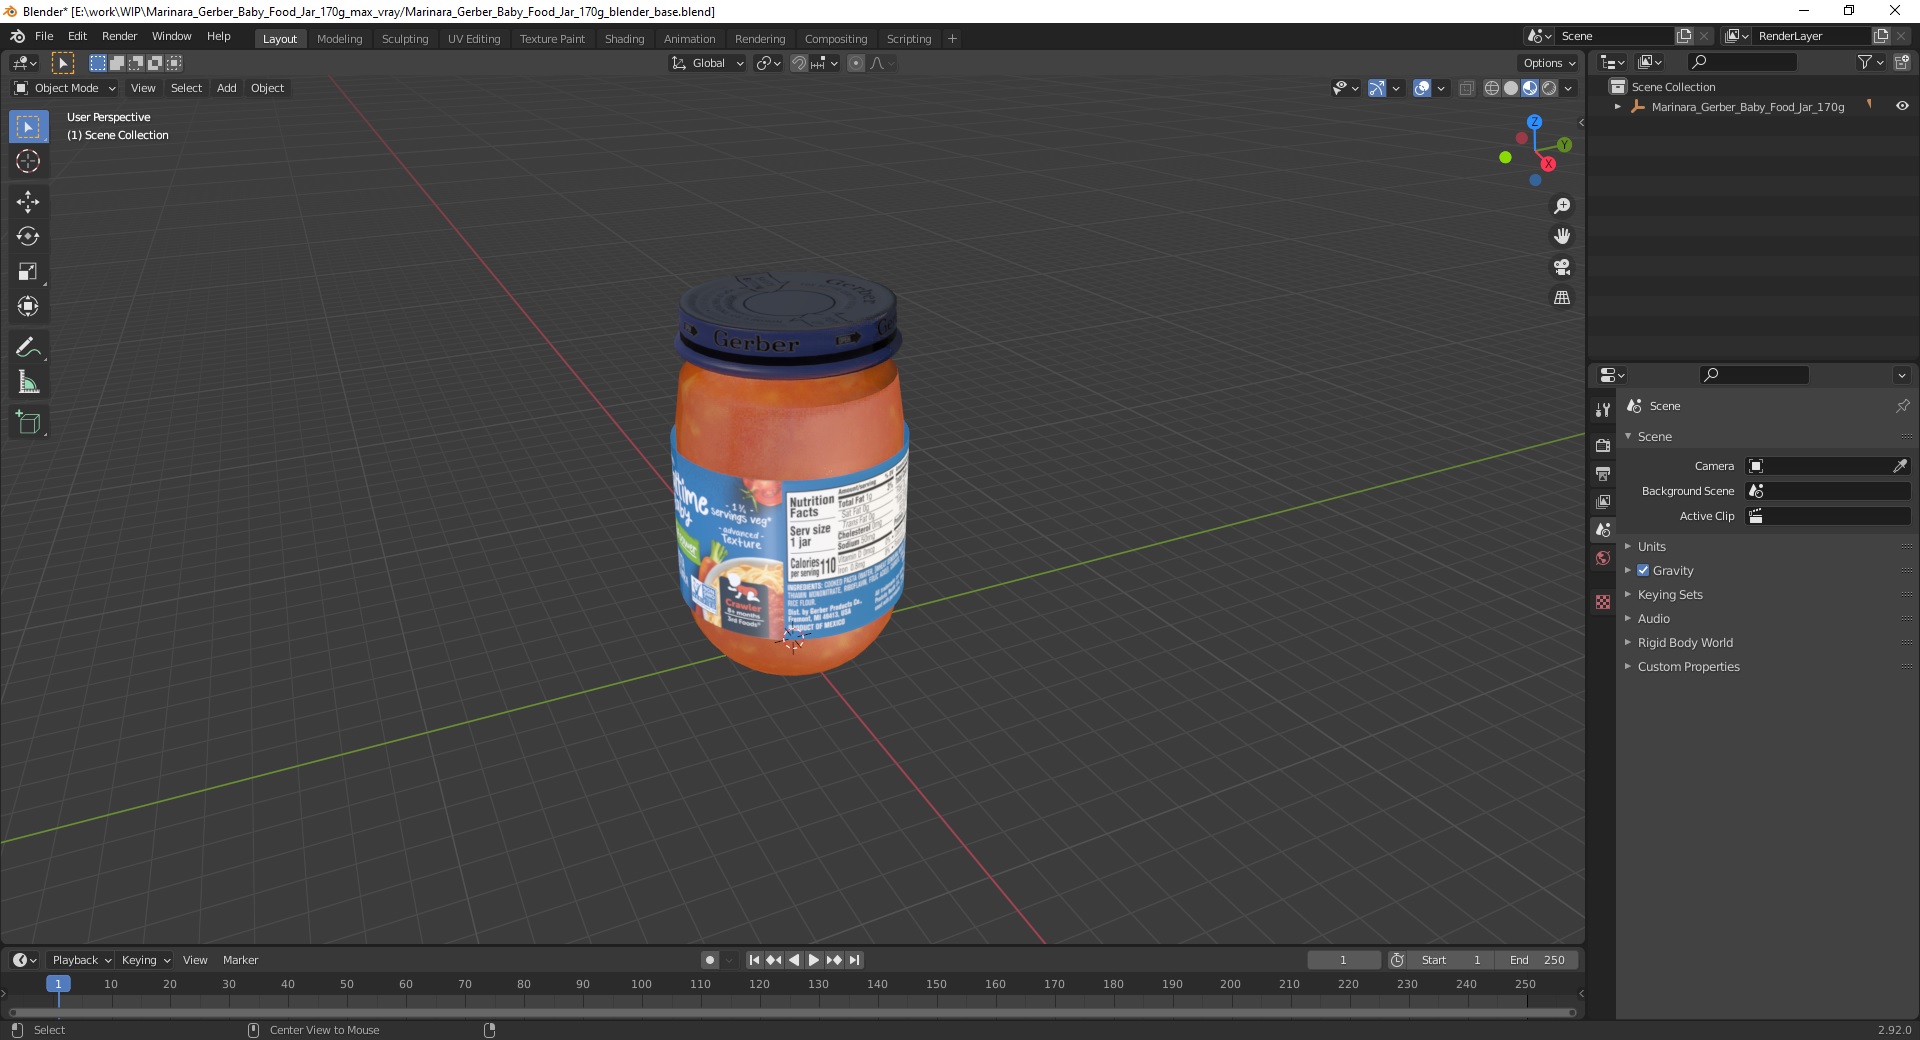Switch to wireframe viewport shading

tap(1492, 88)
